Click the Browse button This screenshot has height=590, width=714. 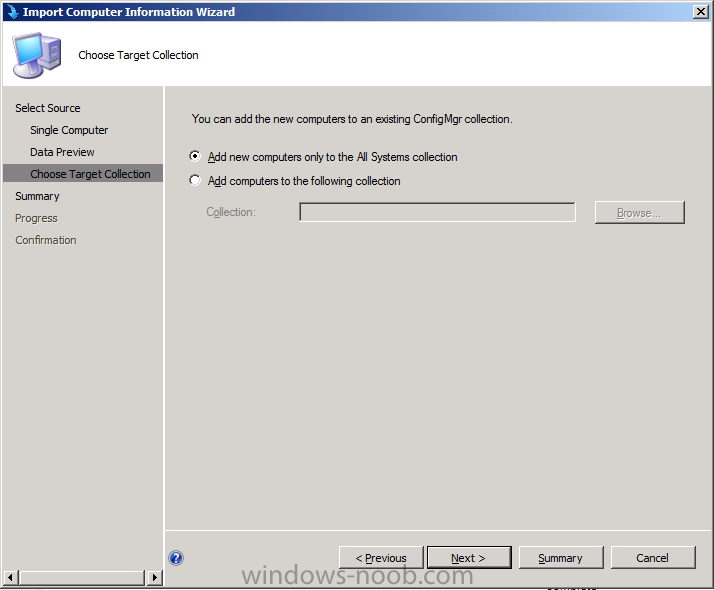[x=639, y=213]
